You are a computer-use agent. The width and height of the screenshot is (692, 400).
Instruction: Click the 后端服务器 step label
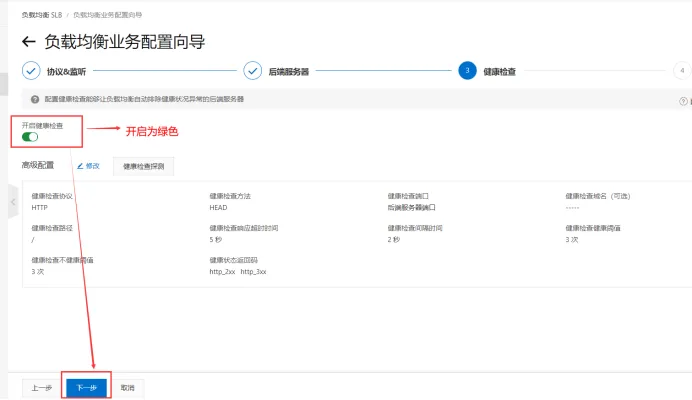coord(289,72)
